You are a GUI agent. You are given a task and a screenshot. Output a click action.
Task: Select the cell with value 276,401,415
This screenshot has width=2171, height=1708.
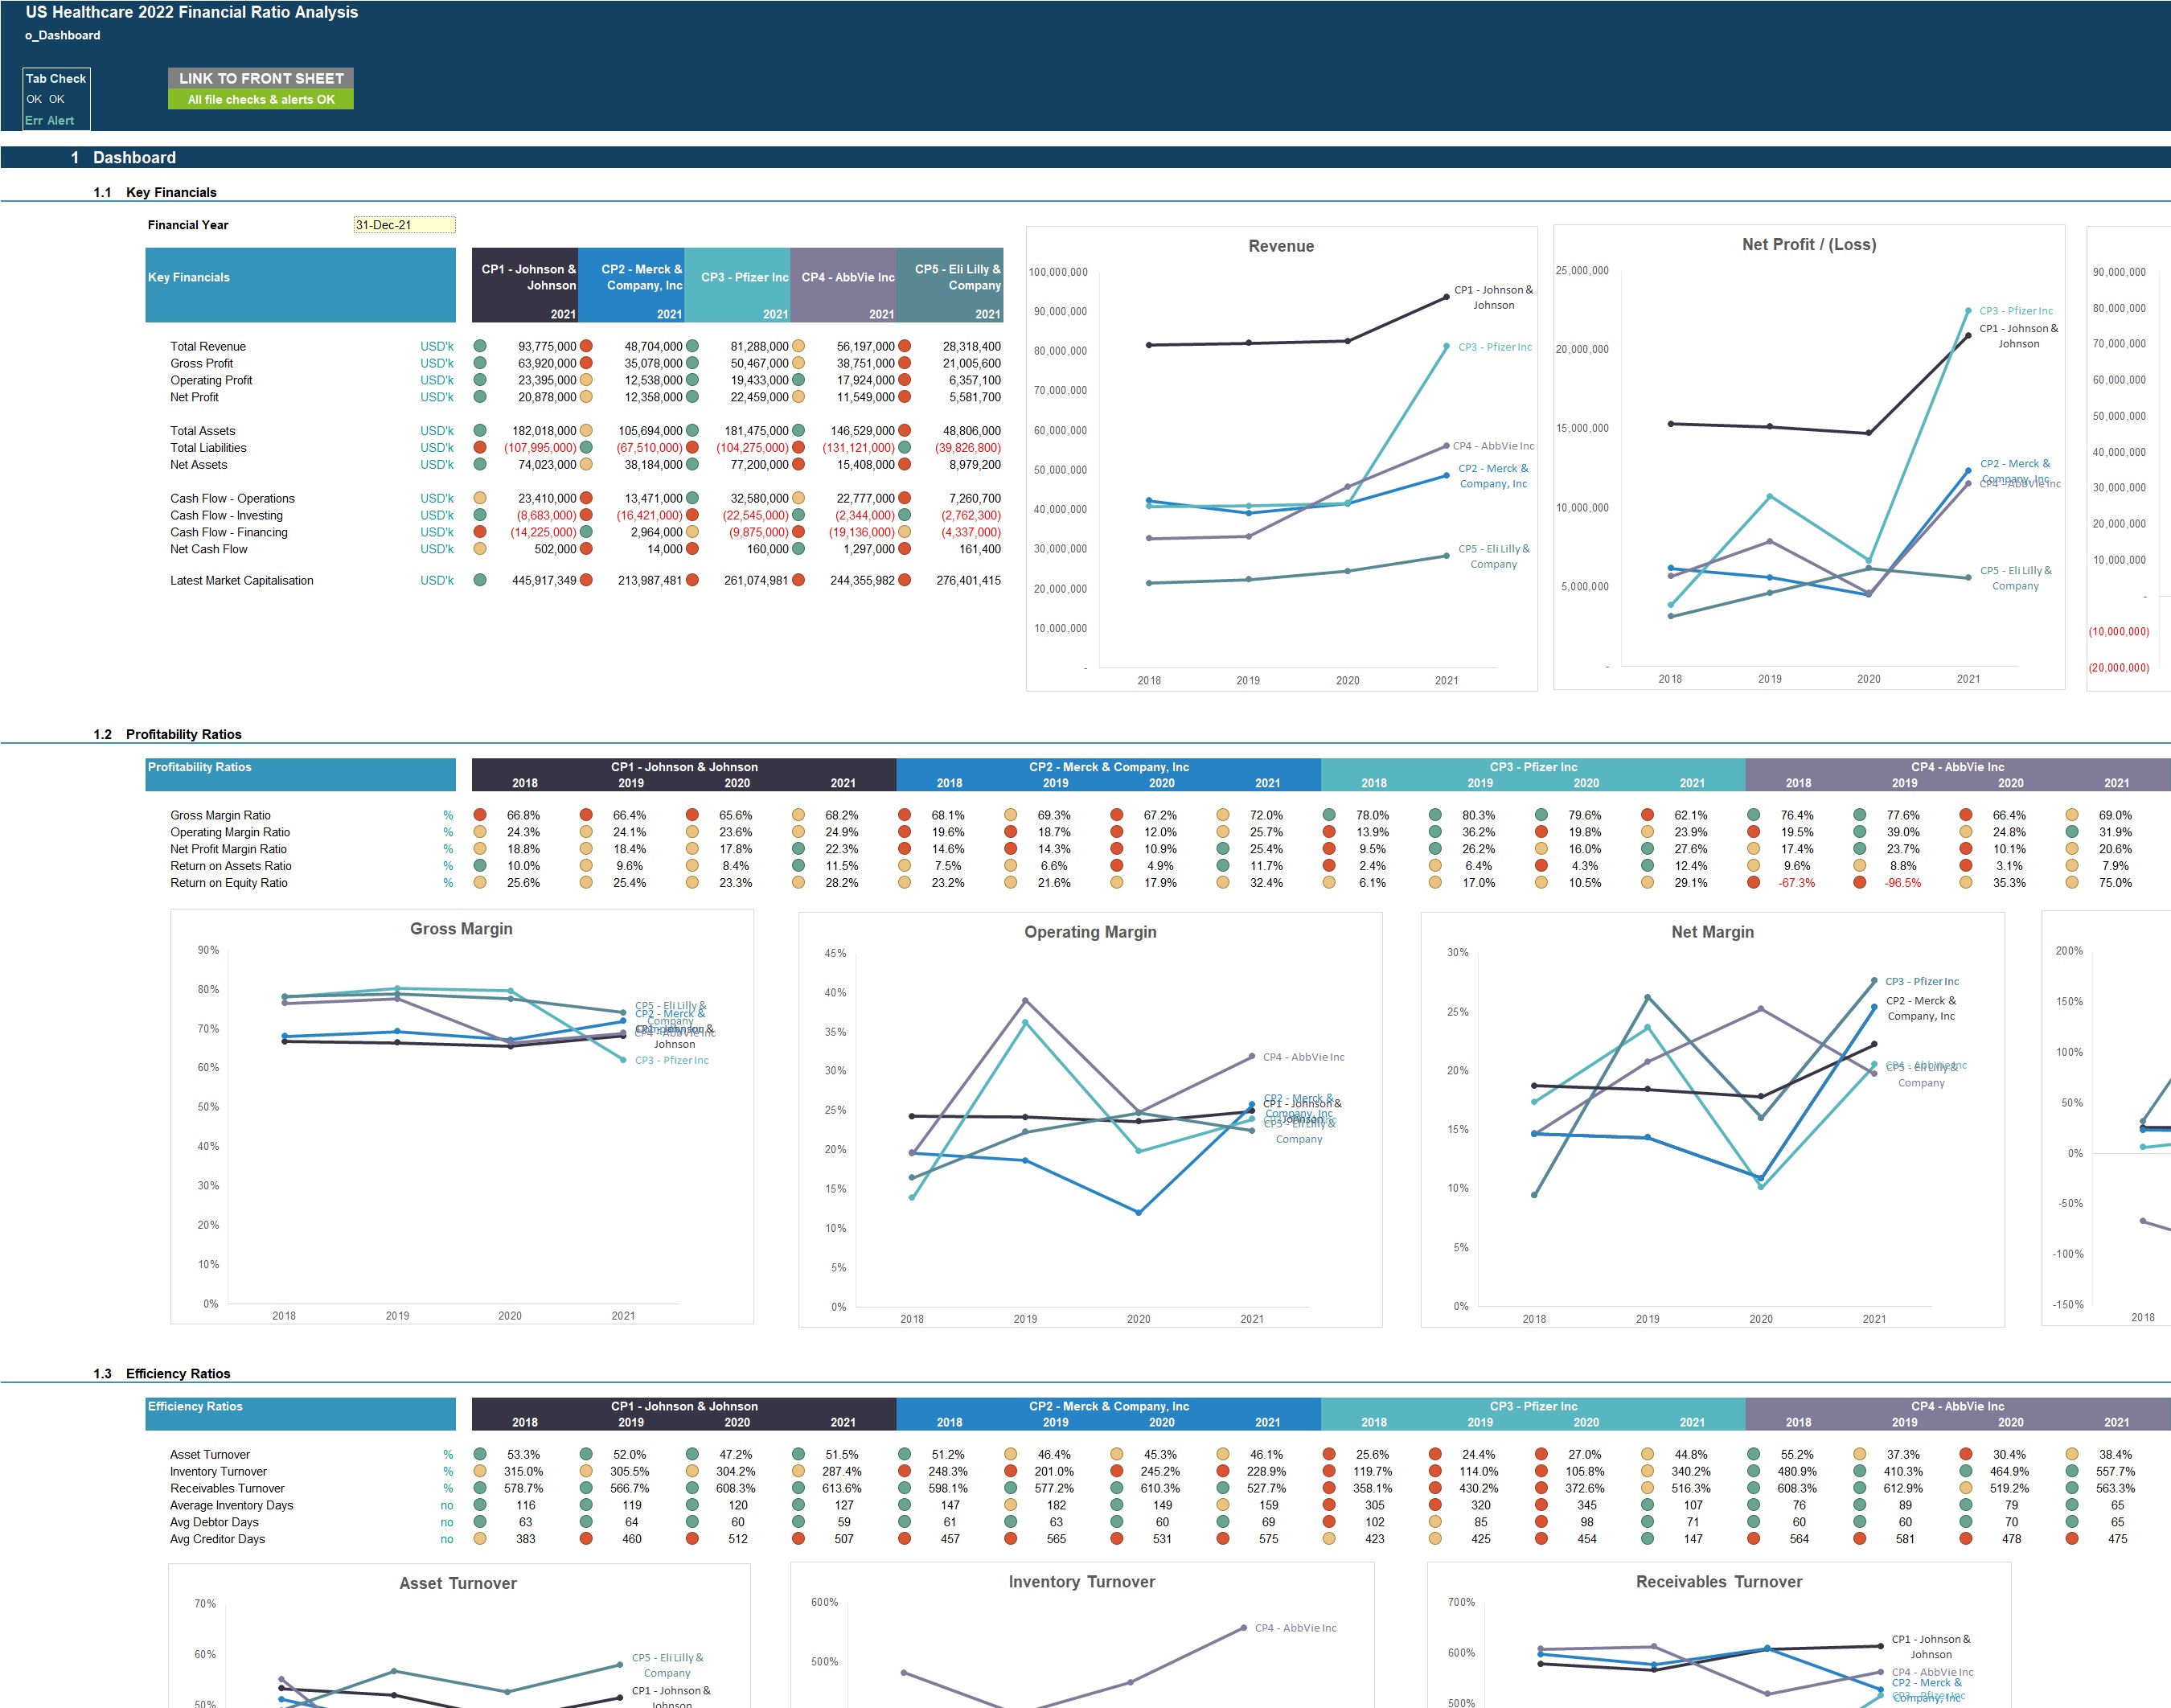coord(968,580)
